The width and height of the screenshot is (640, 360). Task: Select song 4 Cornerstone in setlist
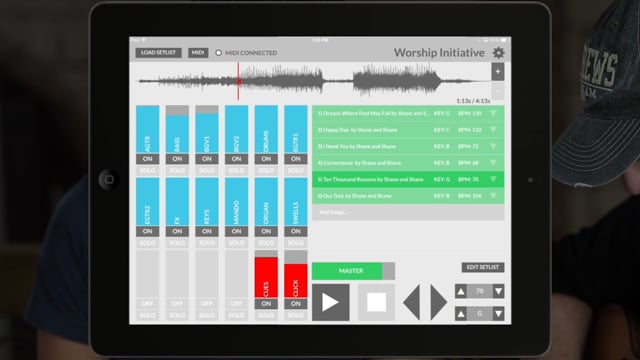pyautogui.click(x=408, y=163)
